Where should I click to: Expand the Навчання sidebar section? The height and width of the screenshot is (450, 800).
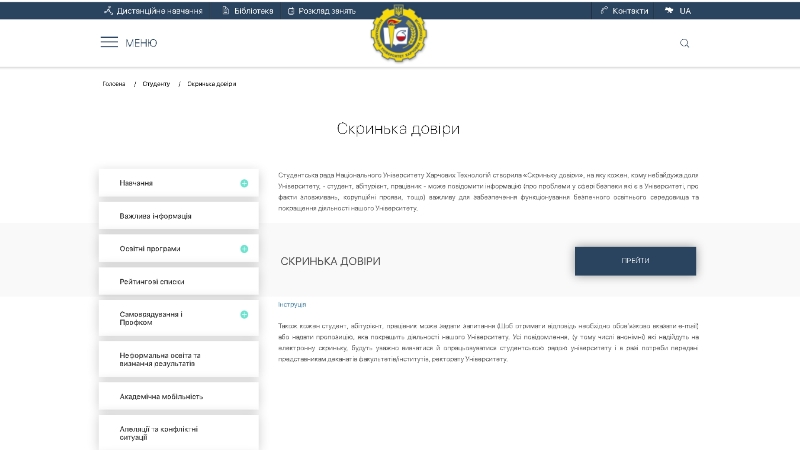(x=244, y=183)
